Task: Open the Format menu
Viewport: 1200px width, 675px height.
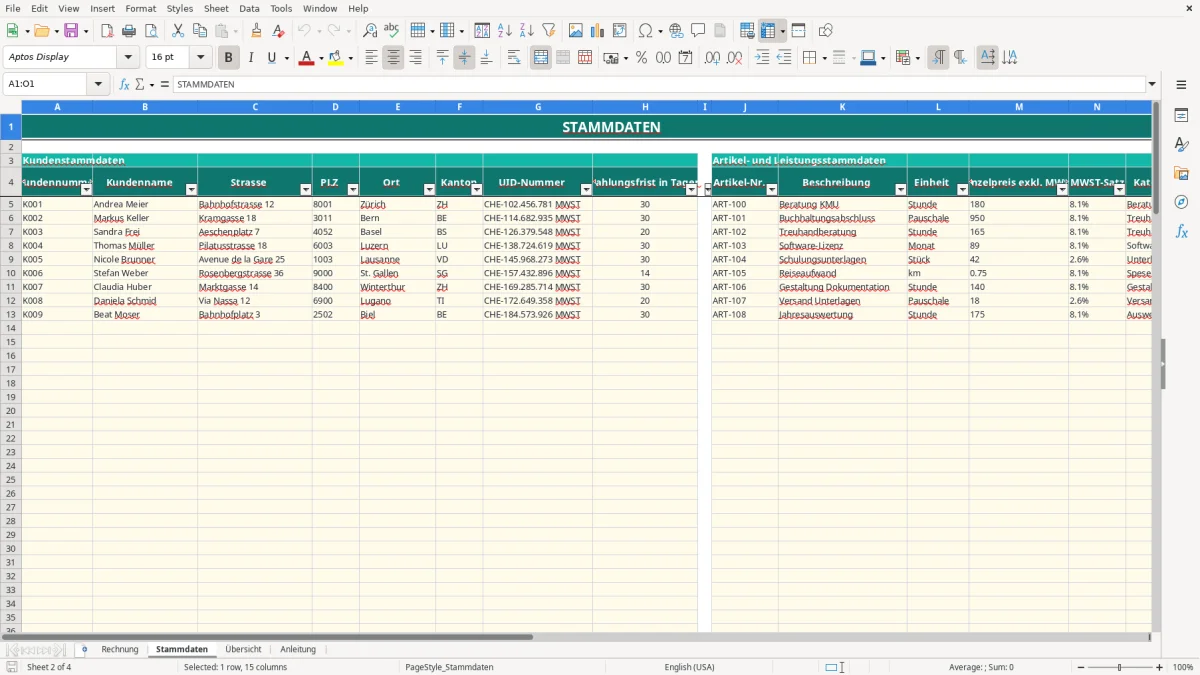Action: [x=140, y=8]
